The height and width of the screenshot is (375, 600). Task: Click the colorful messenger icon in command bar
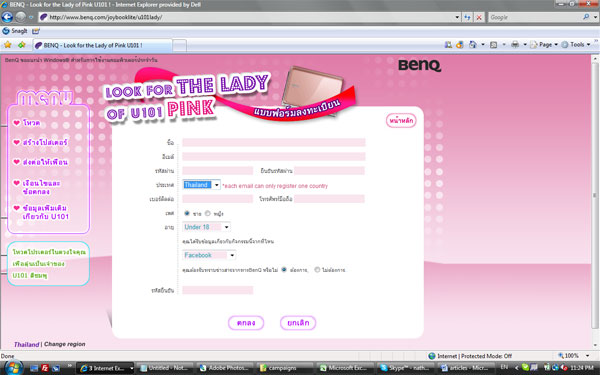tap(460, 45)
